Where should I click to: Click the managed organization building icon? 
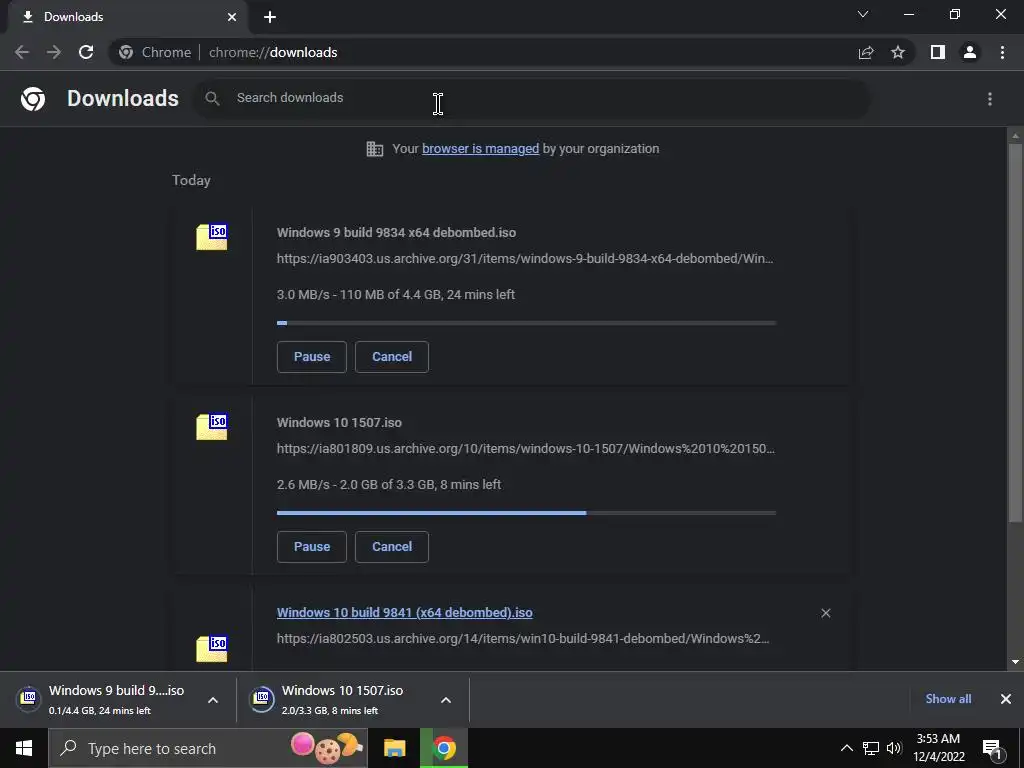click(x=375, y=149)
